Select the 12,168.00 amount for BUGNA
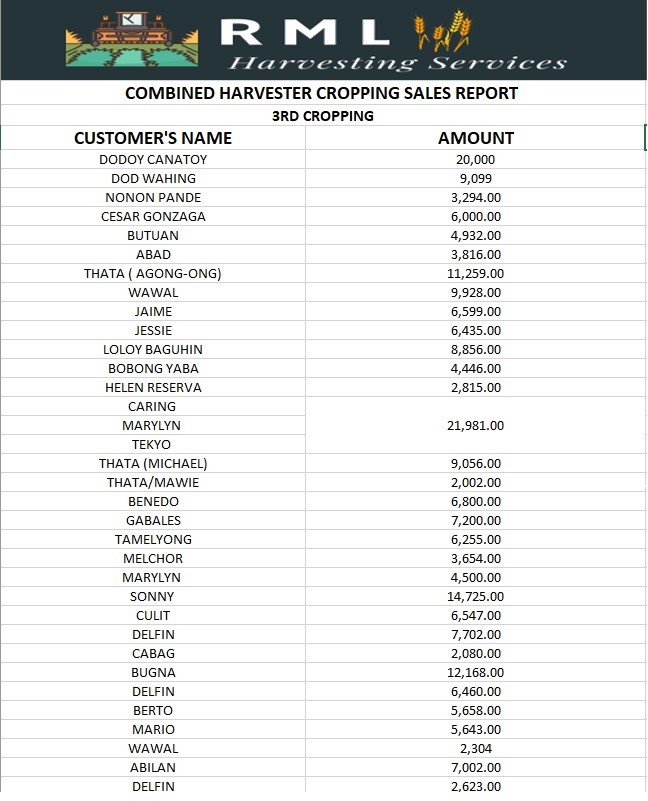Viewport: 648px width, 801px height. (475, 673)
